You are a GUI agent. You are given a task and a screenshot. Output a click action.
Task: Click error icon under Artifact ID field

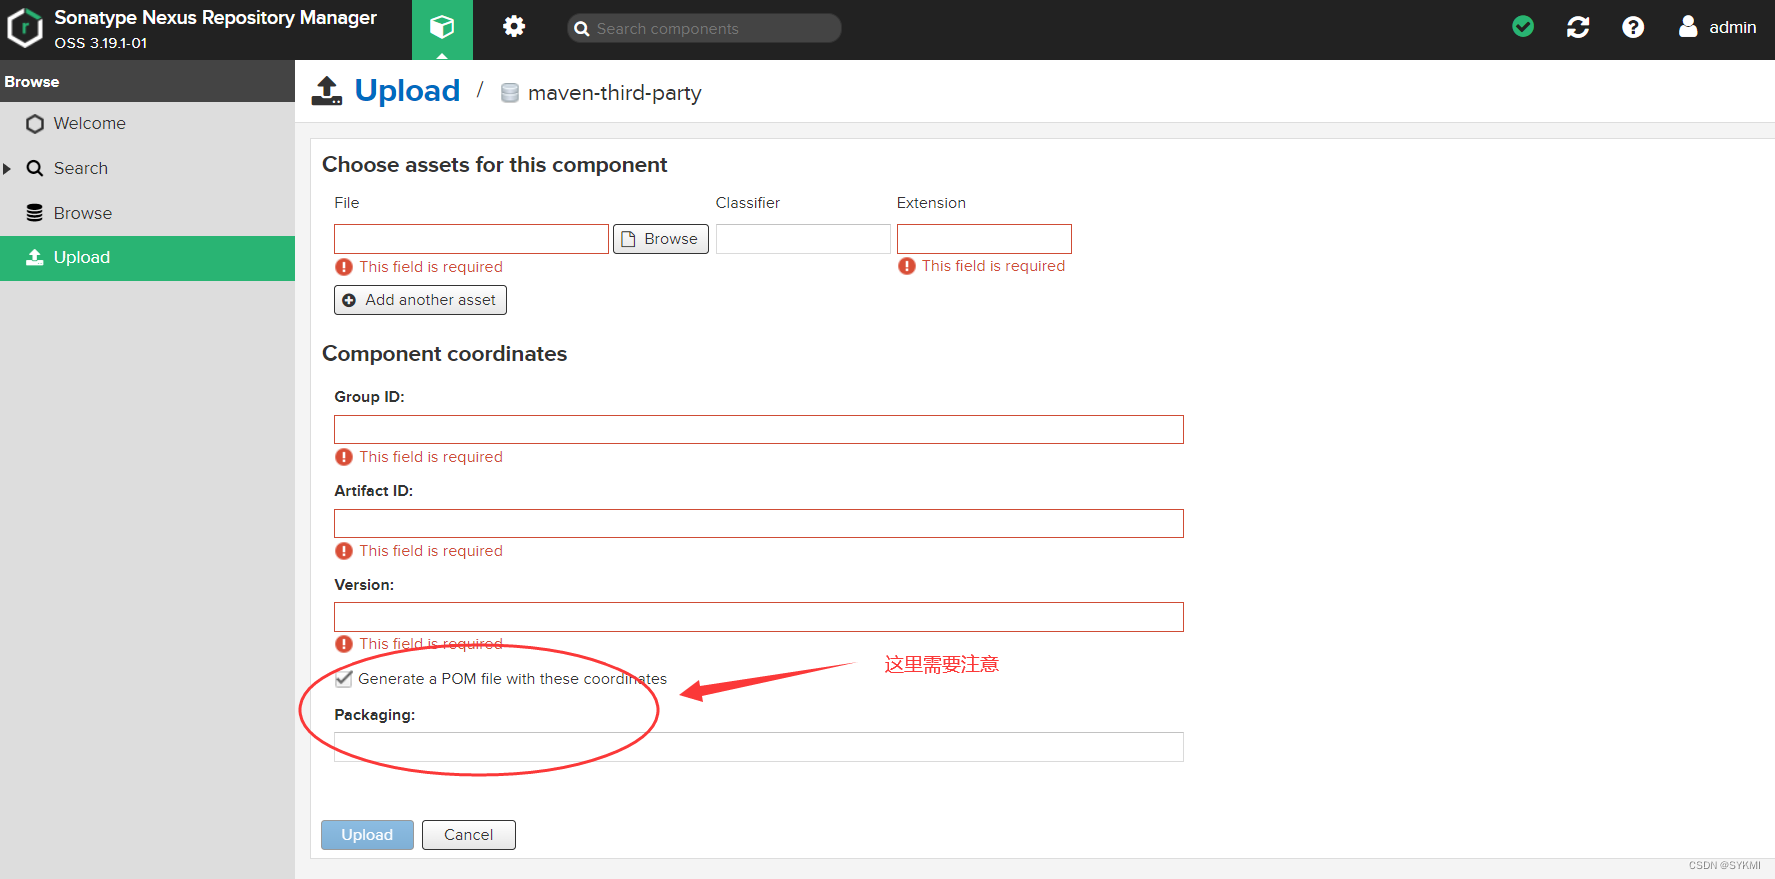click(x=344, y=551)
